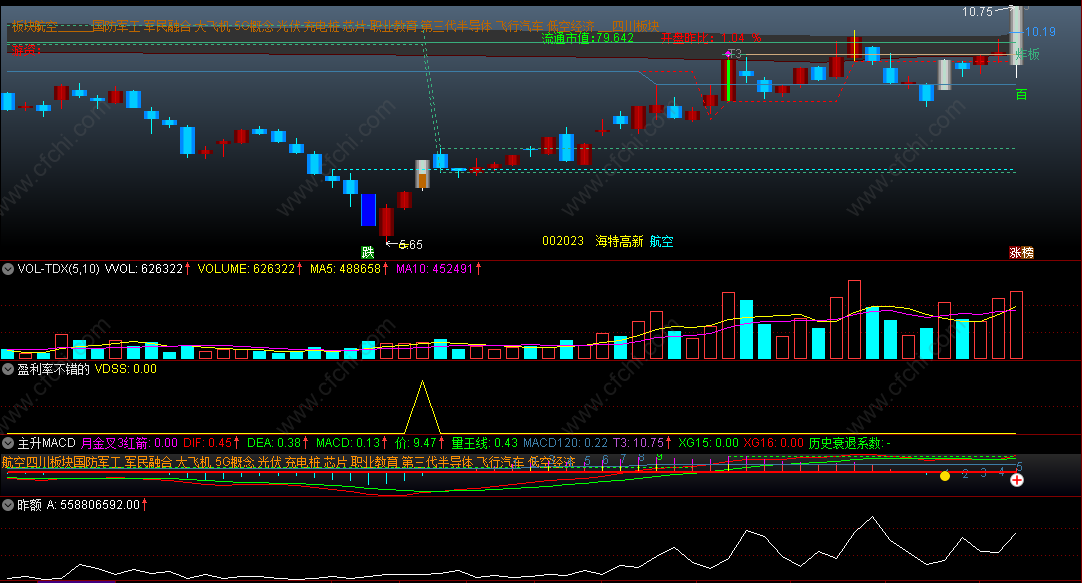Click the green 百 marker beside last candle
Screen dimensions: 1082x583
tap(1021, 95)
